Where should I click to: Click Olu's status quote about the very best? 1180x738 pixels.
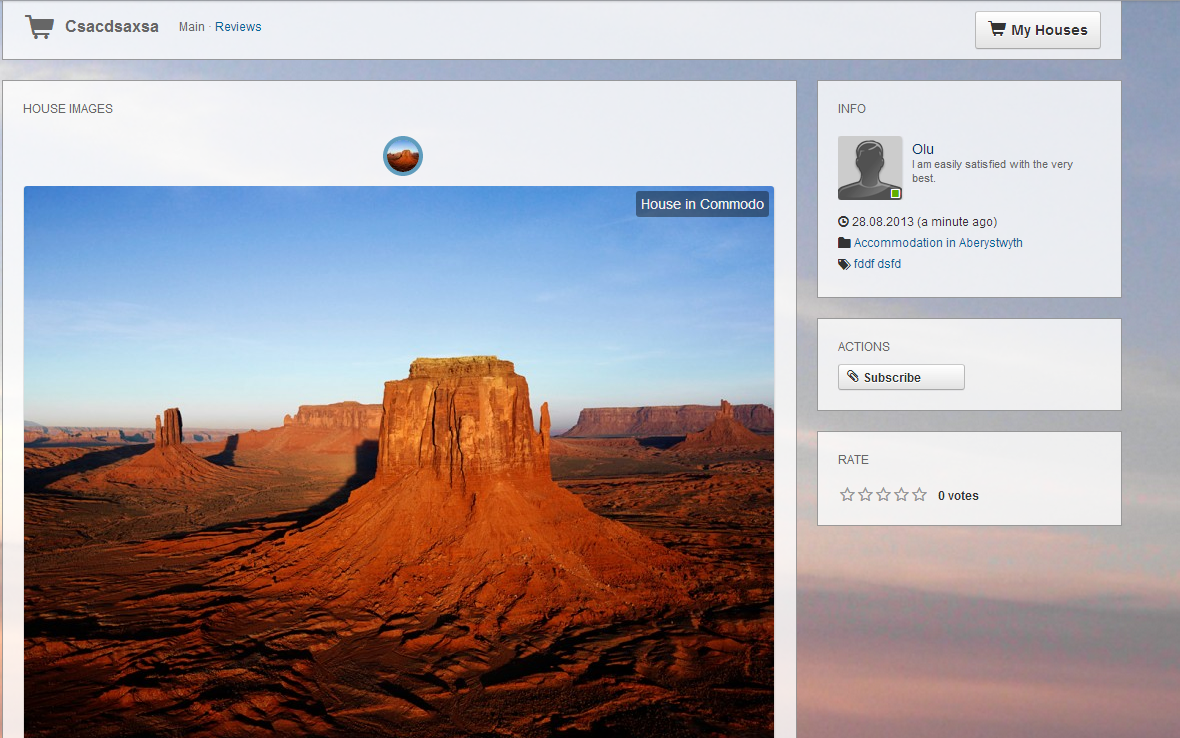pos(992,172)
